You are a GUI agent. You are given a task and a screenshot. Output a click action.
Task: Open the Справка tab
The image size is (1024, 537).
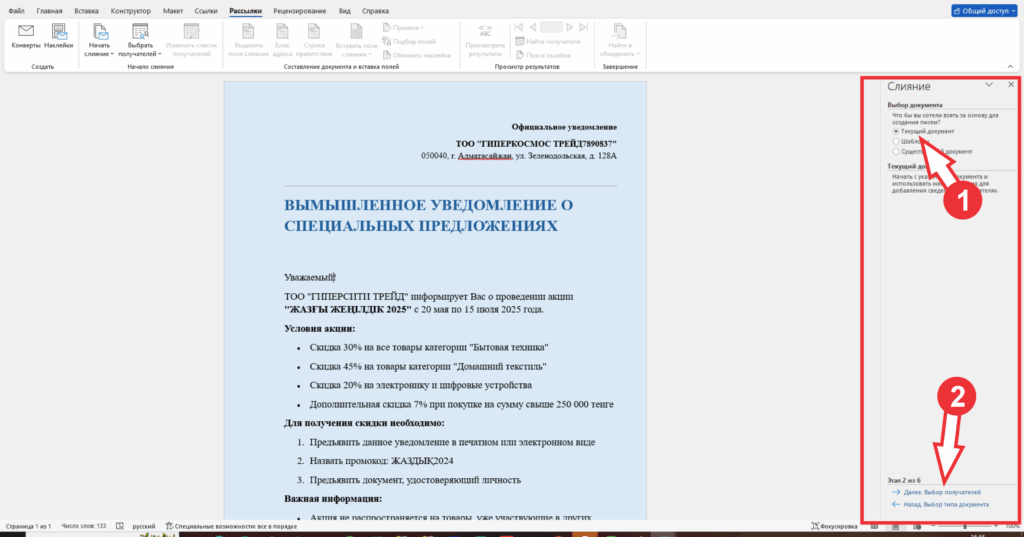375,11
